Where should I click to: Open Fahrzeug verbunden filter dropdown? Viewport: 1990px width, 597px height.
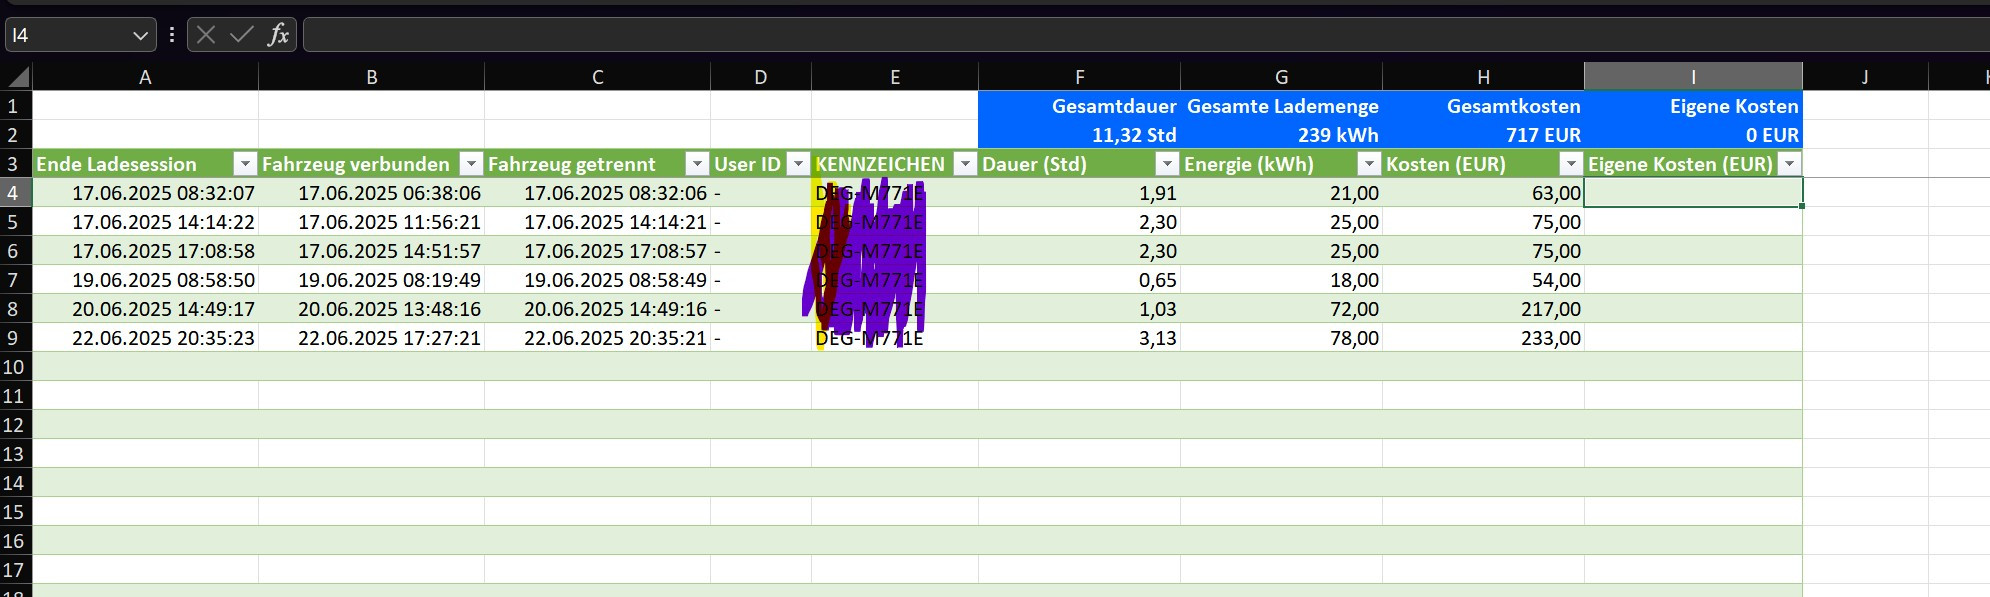point(471,164)
